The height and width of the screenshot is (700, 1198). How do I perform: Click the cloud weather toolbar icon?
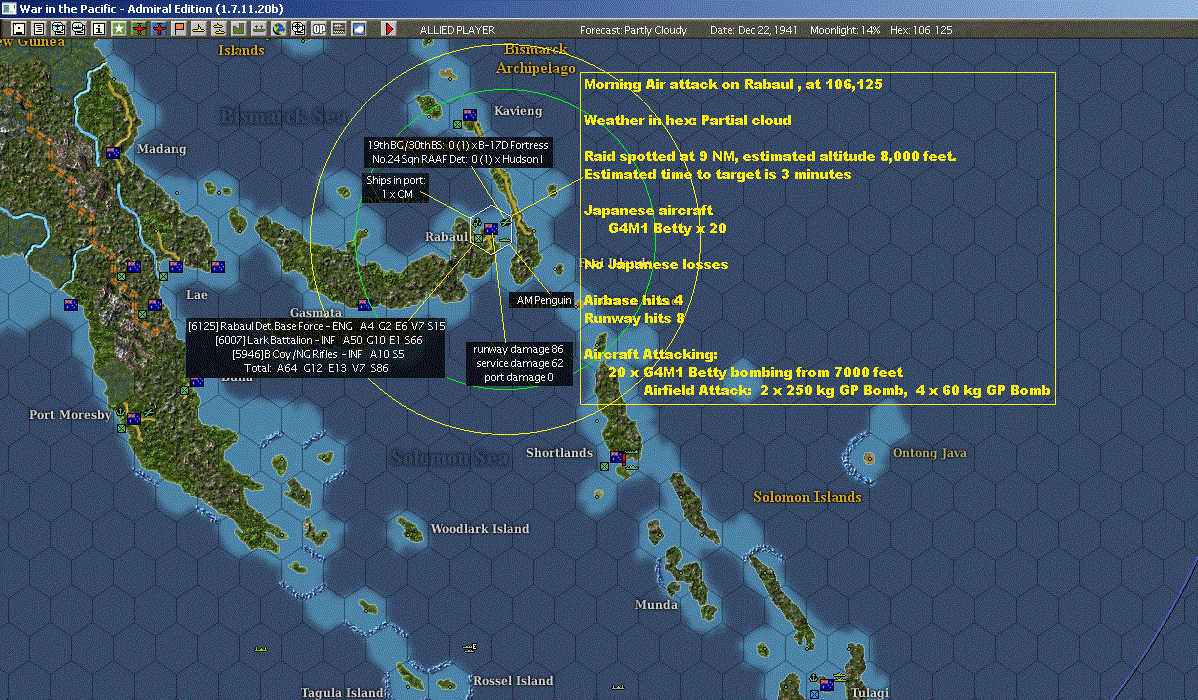coord(358,29)
